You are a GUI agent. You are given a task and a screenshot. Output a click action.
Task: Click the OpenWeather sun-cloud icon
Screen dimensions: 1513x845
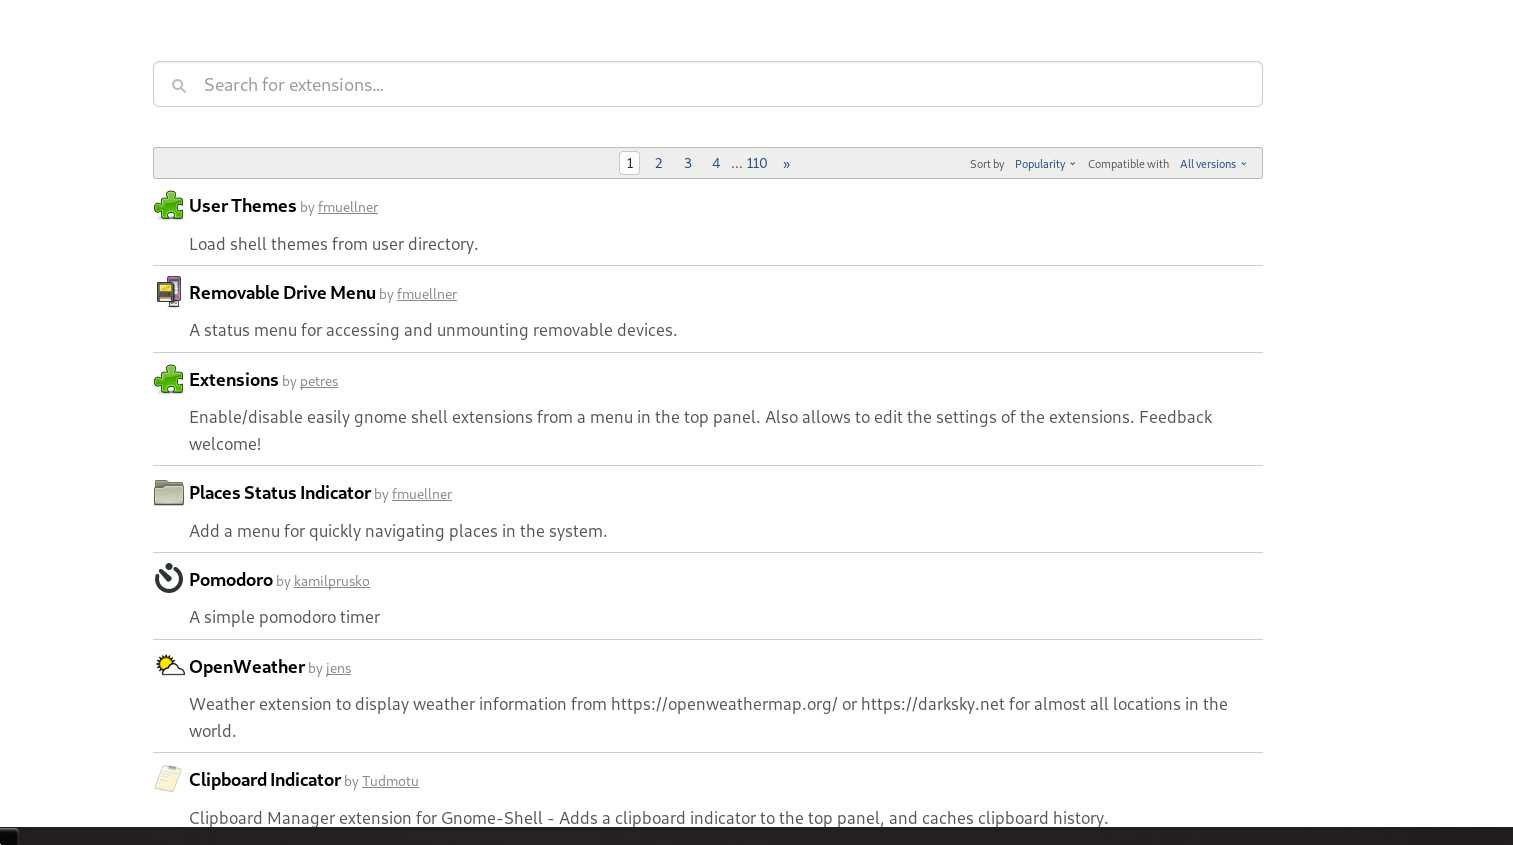click(x=169, y=665)
